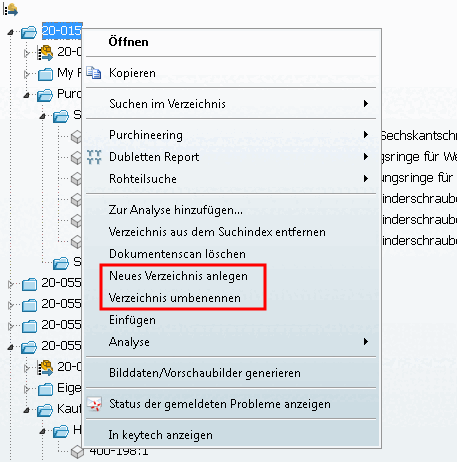Select Kopieren from the context menu
The width and height of the screenshot is (457, 462).
click(132, 73)
